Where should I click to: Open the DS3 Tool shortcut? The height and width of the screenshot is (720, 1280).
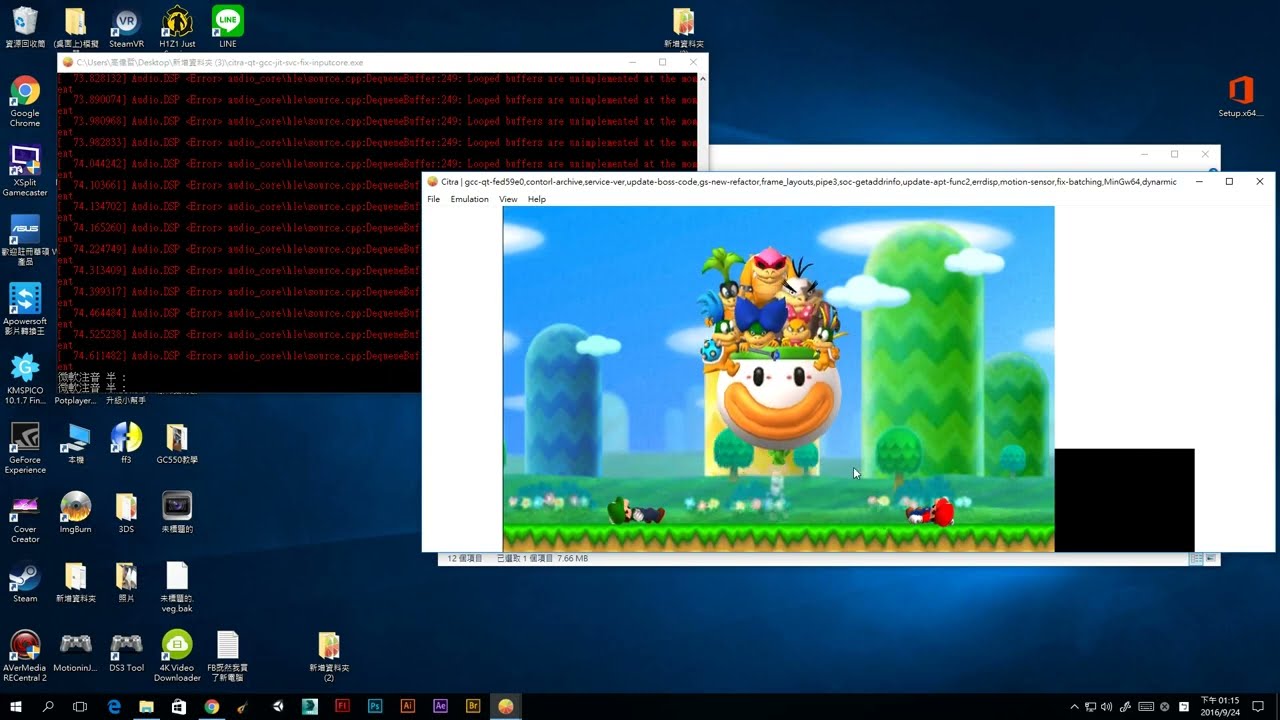[126, 651]
